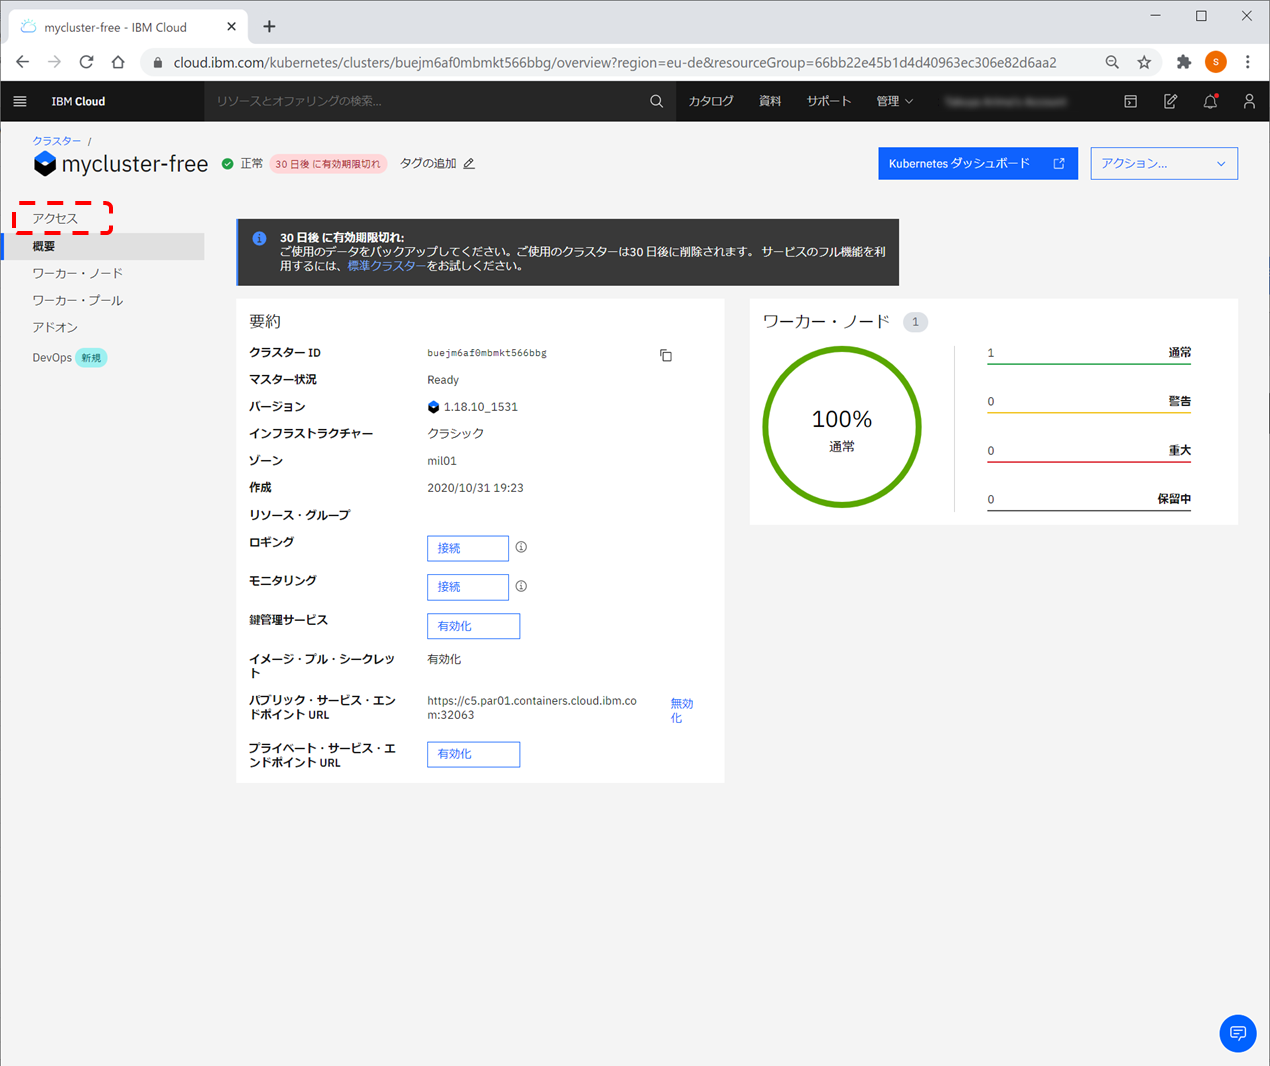The height and width of the screenshot is (1066, 1270).
Task: Select ワーカー・プール in the sidebar
Action: coord(78,300)
